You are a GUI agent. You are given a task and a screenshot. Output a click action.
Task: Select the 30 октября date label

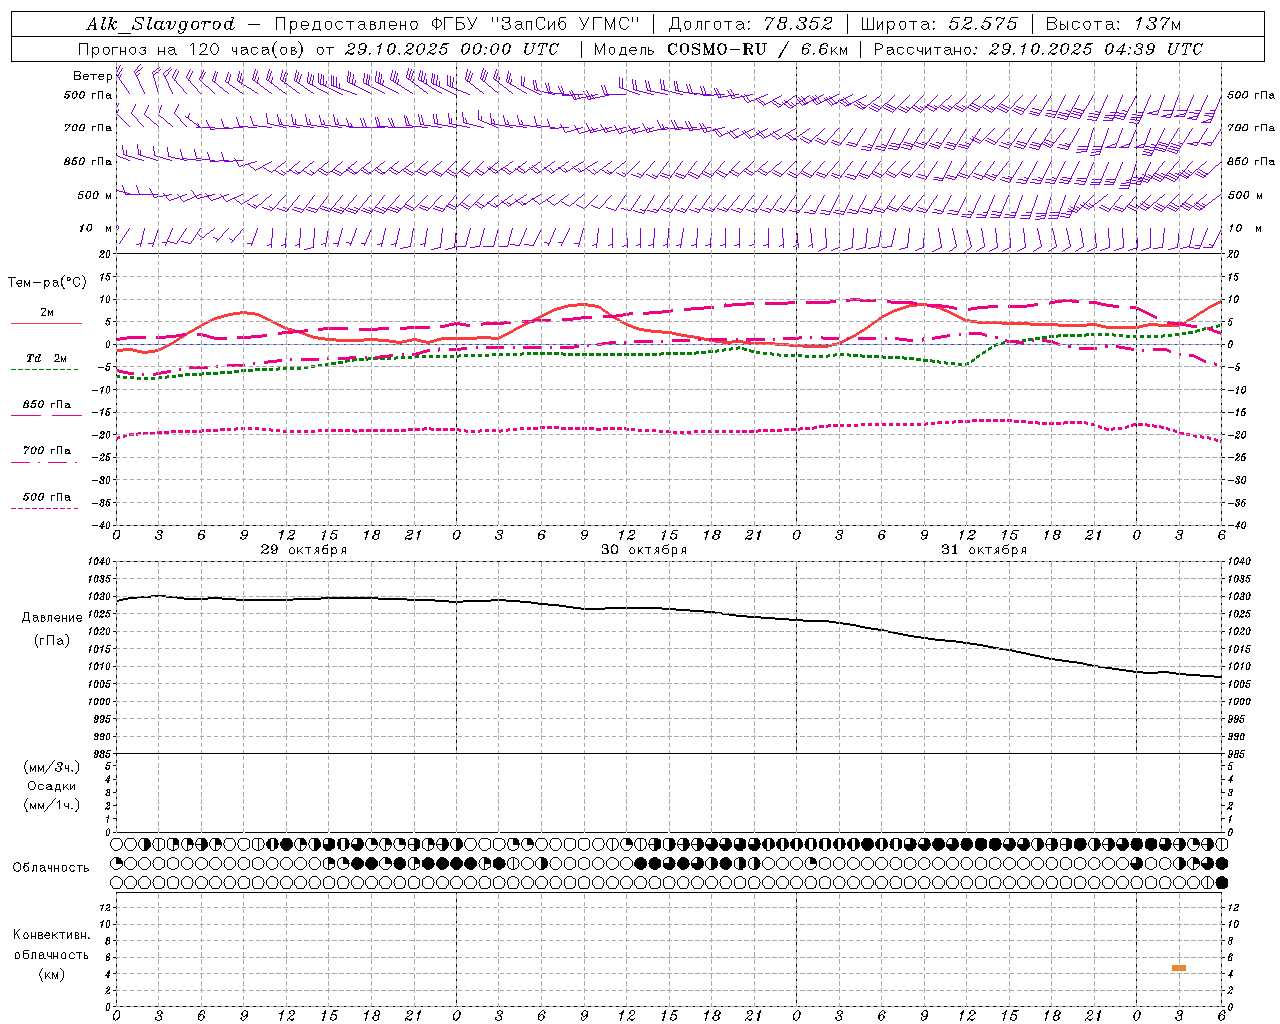(x=644, y=549)
